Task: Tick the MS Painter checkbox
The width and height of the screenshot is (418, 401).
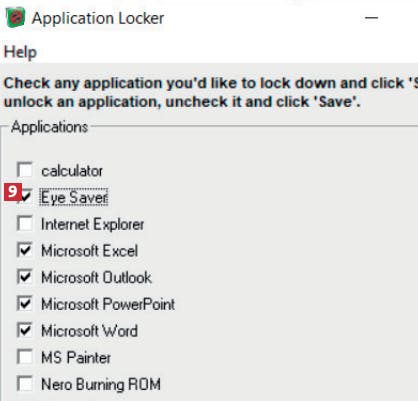Action: [25, 357]
